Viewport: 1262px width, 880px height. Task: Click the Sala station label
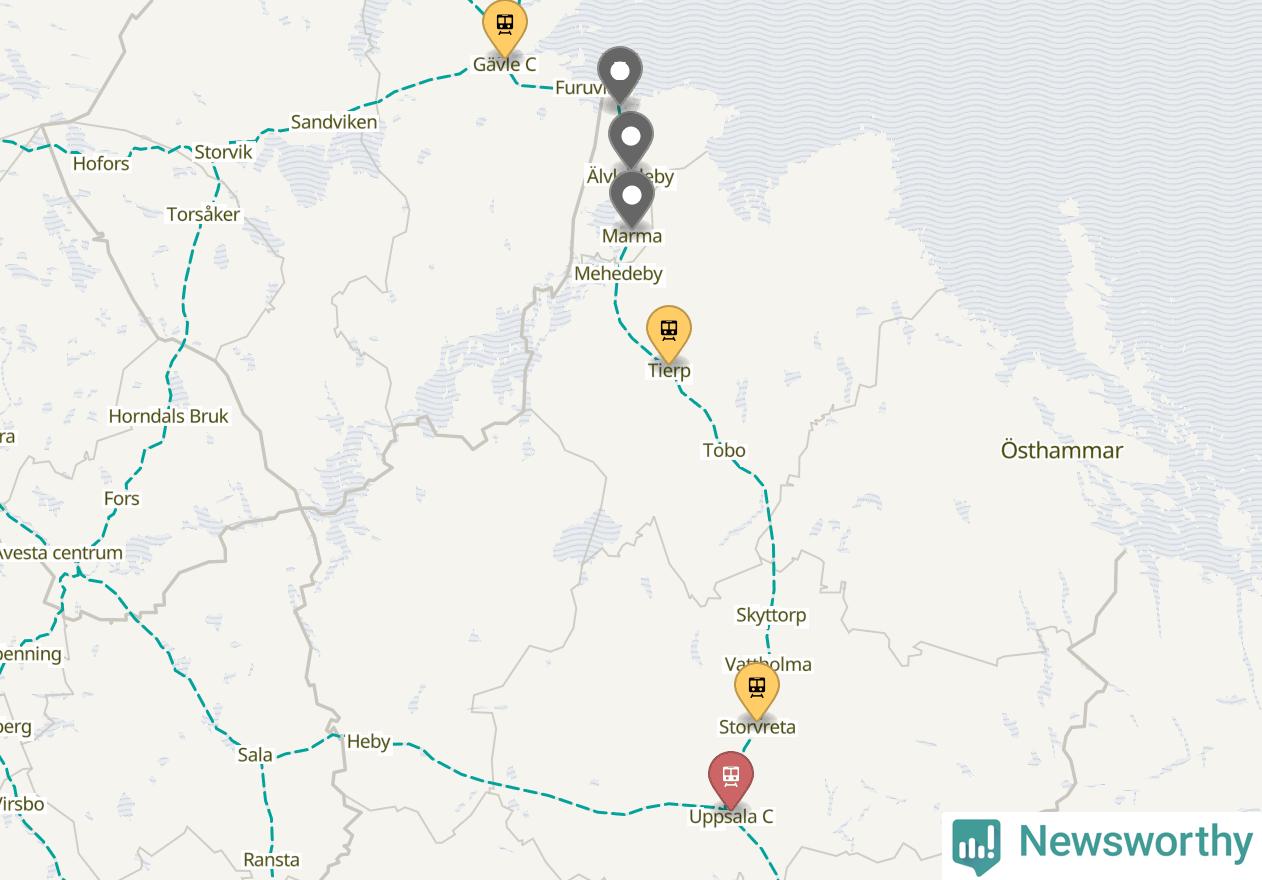255,755
